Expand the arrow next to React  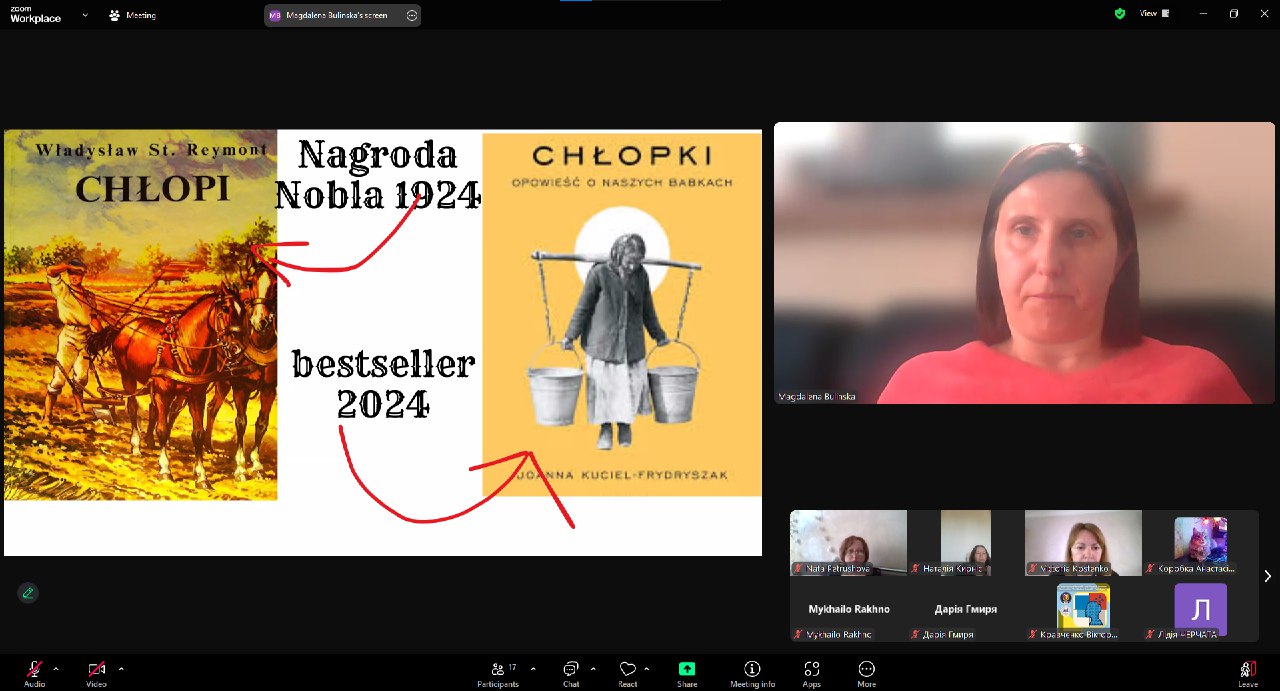(647, 668)
